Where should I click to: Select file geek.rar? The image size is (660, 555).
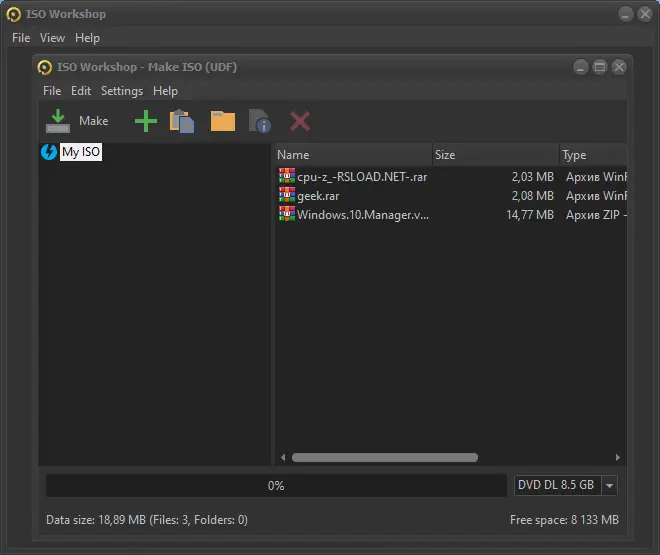click(x=318, y=196)
